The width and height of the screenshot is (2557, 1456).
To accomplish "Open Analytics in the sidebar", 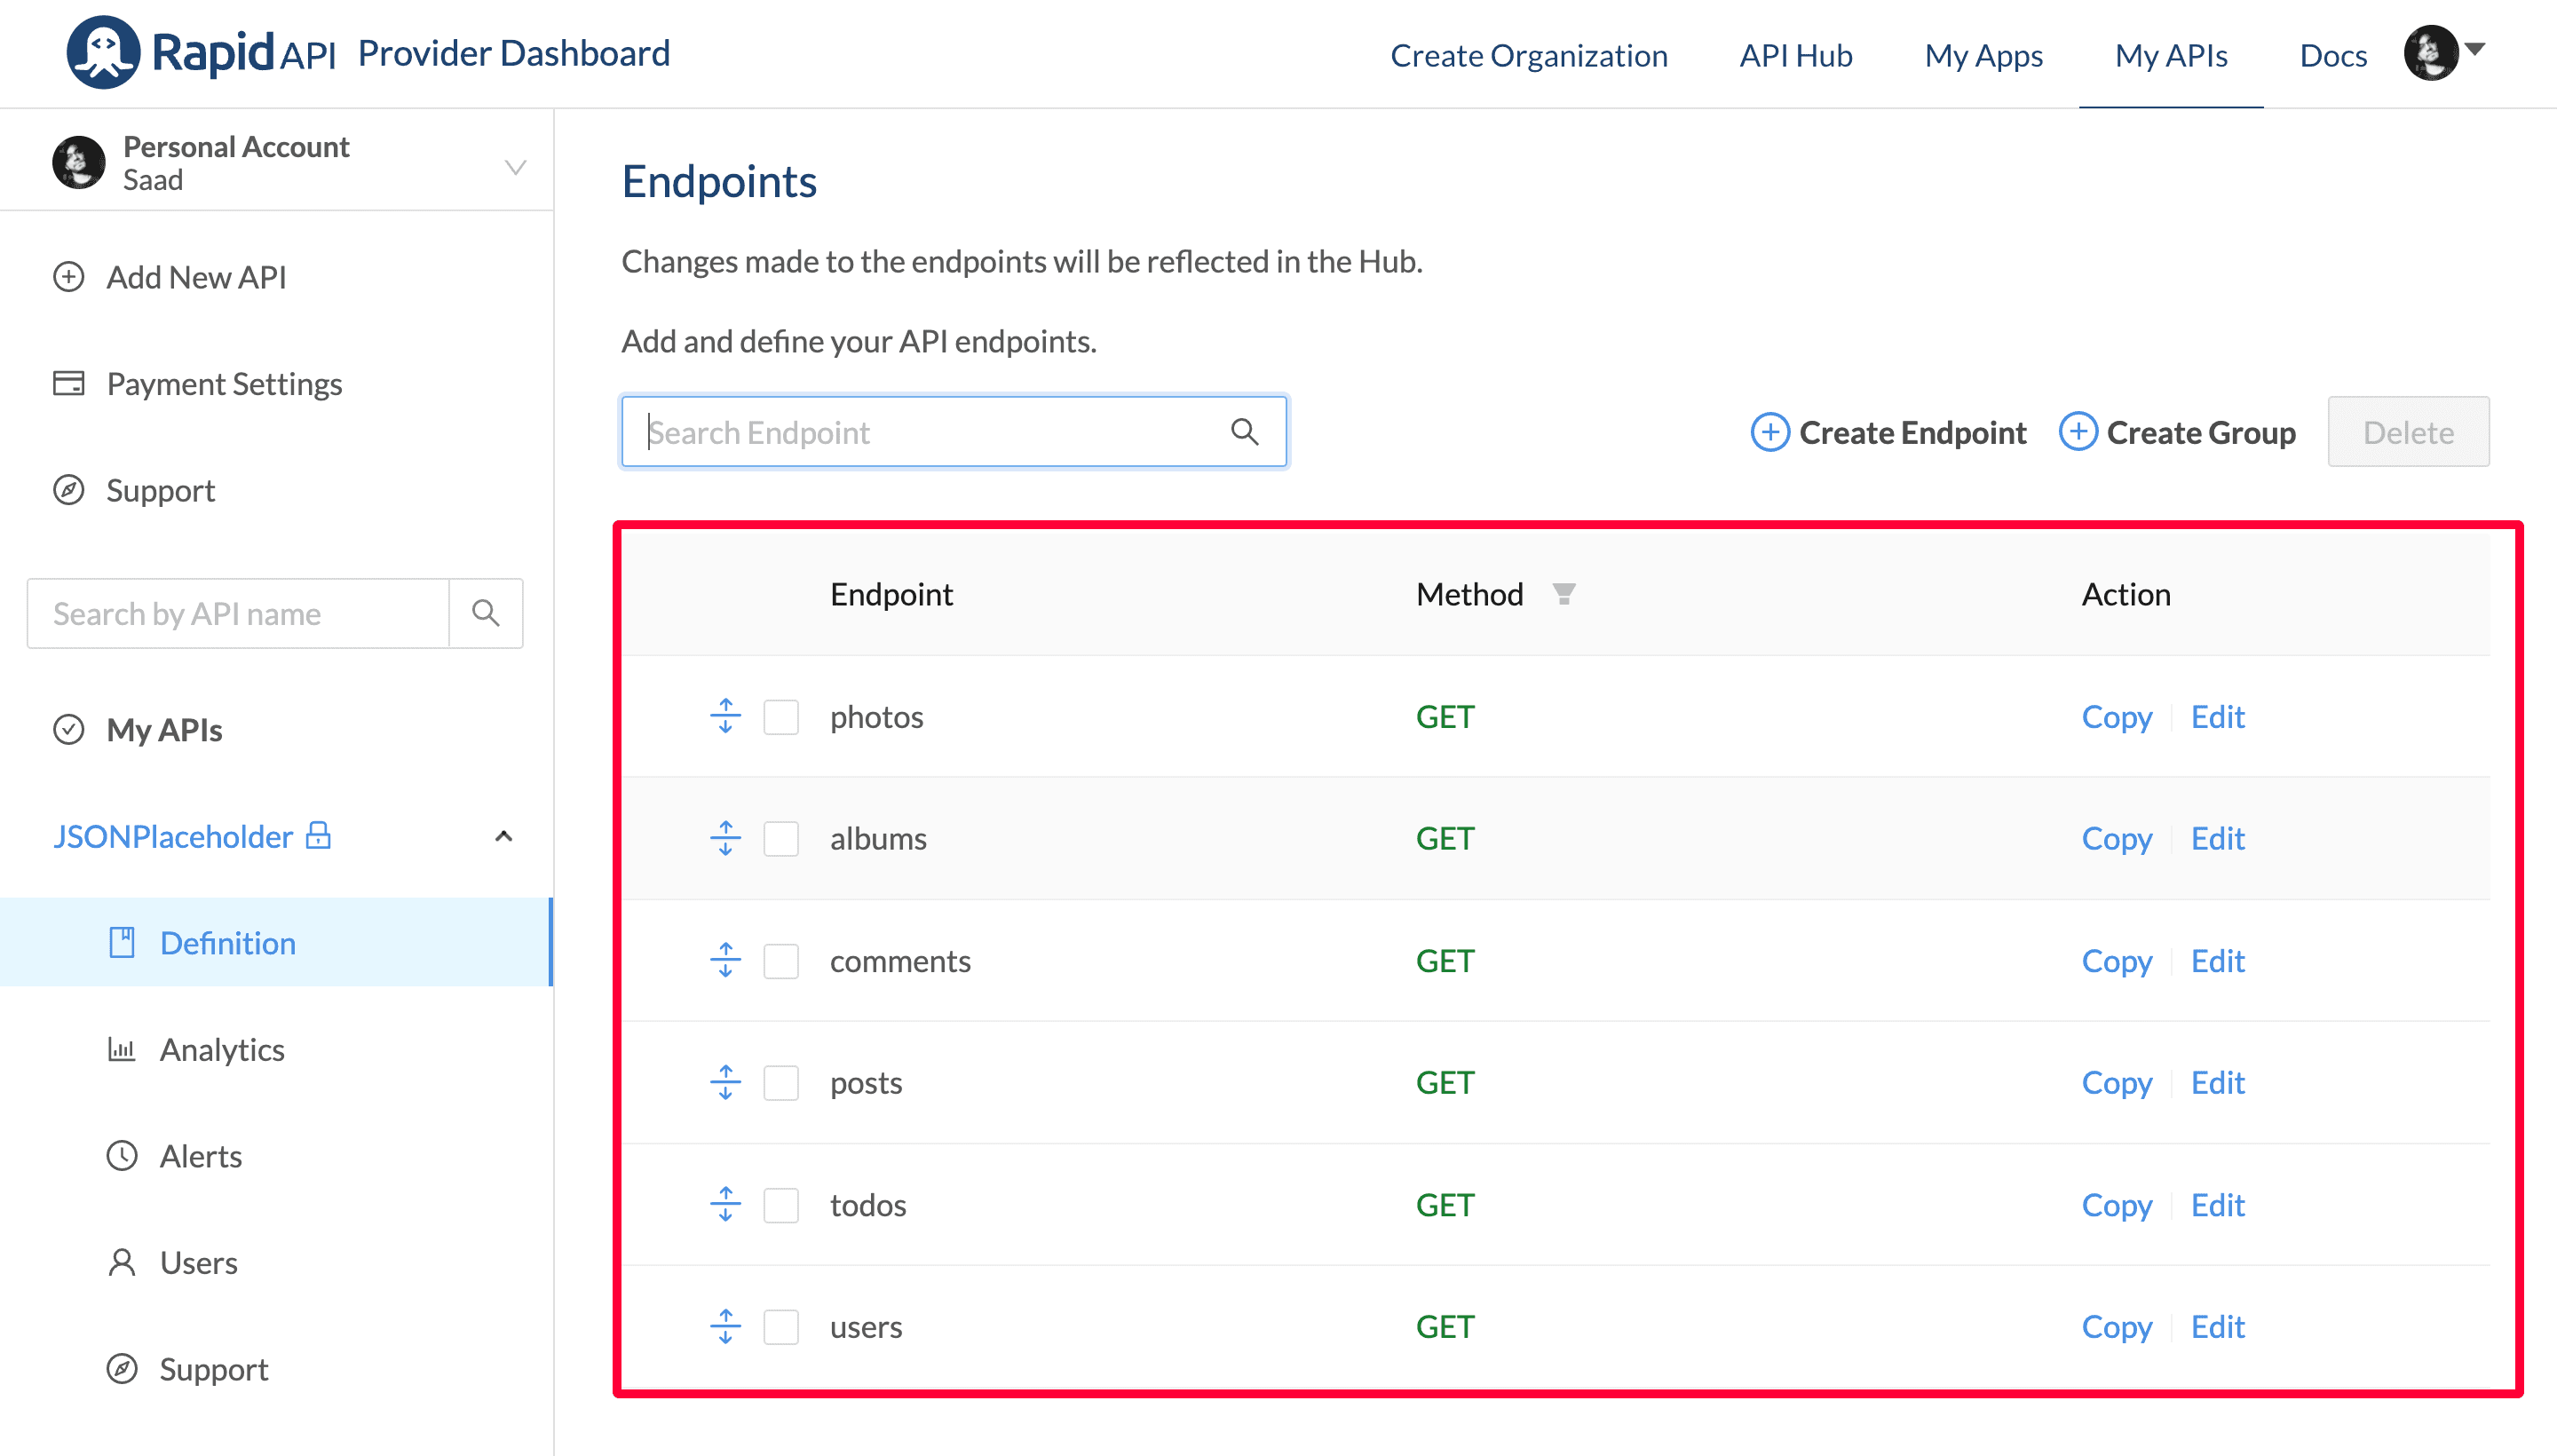I will [x=222, y=1049].
